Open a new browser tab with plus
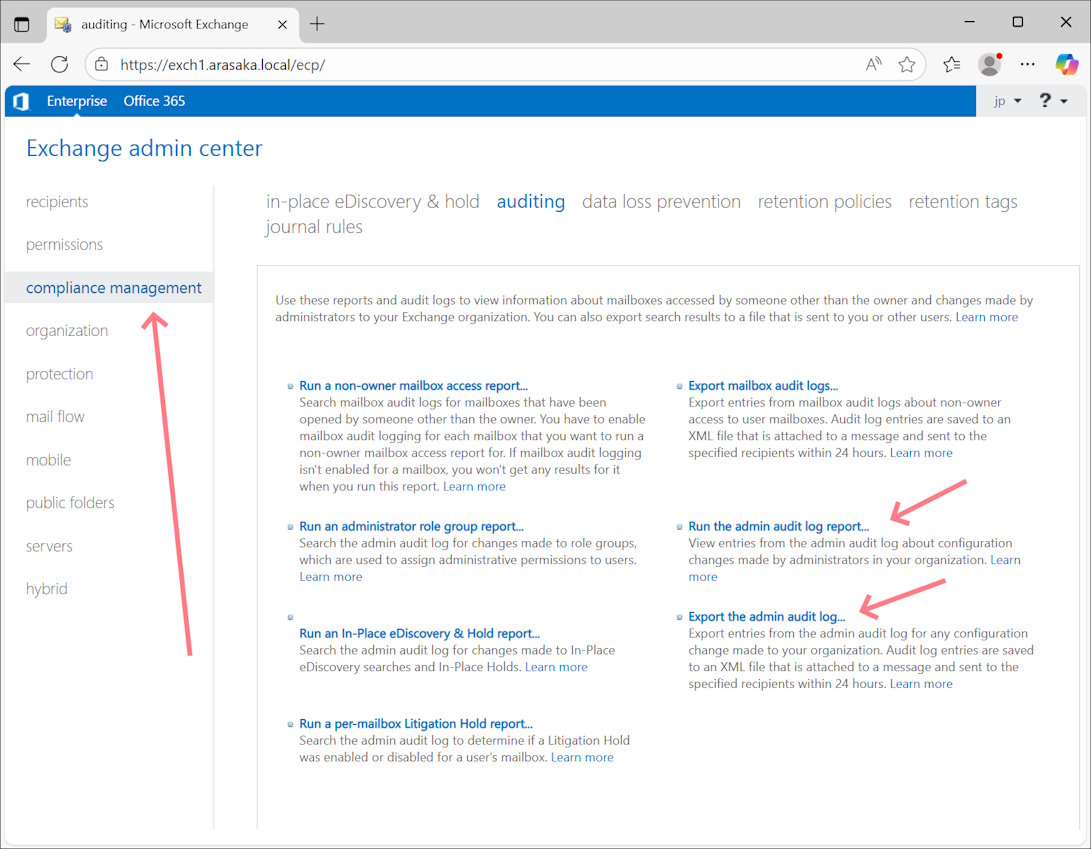The width and height of the screenshot is (1091, 849). pyautogui.click(x=317, y=24)
